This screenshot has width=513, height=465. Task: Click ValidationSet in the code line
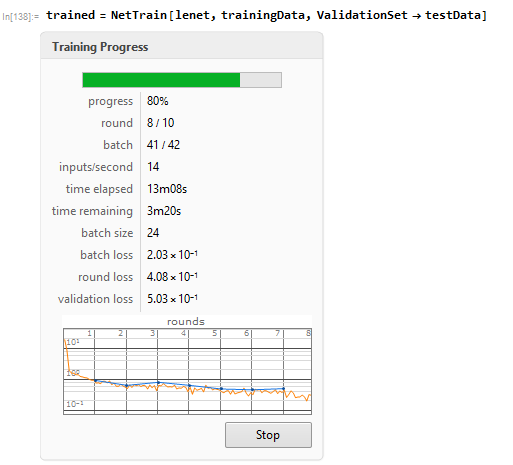362,15
